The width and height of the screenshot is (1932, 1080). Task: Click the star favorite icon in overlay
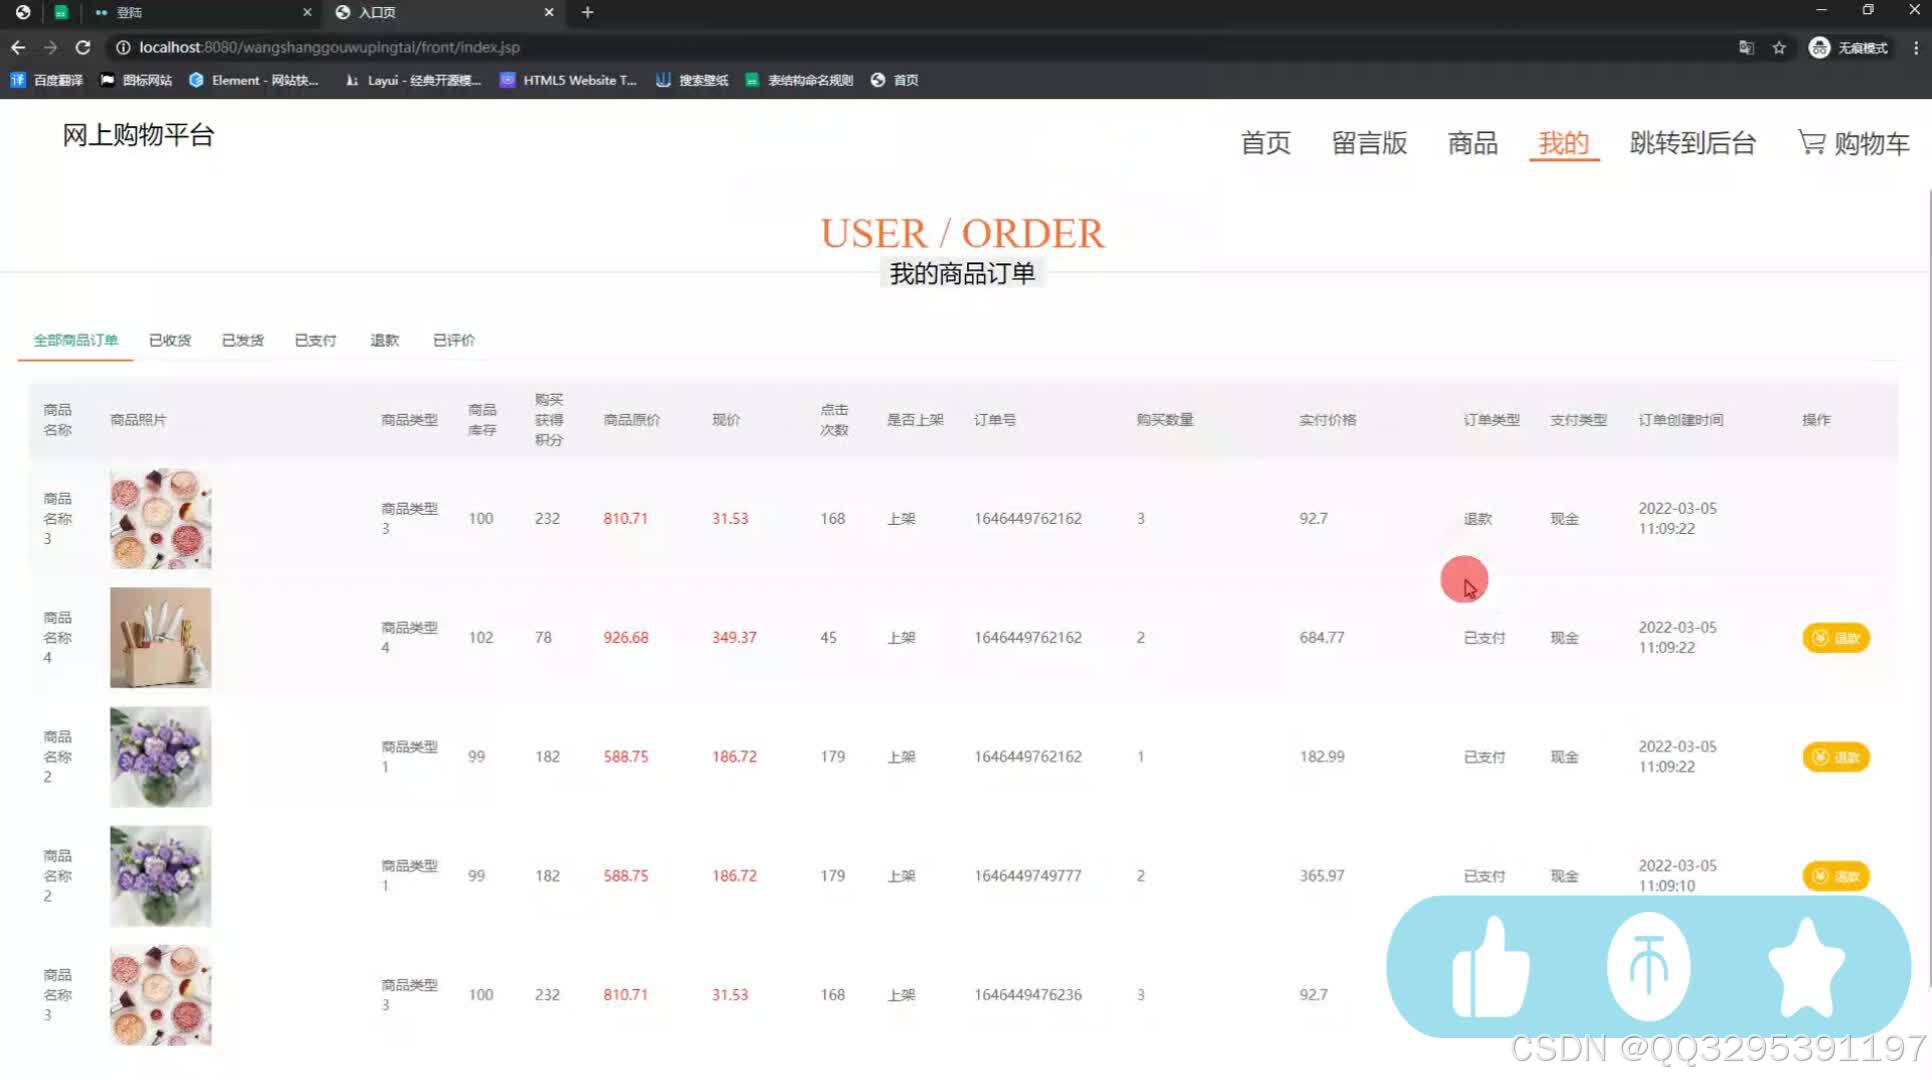[1806, 967]
